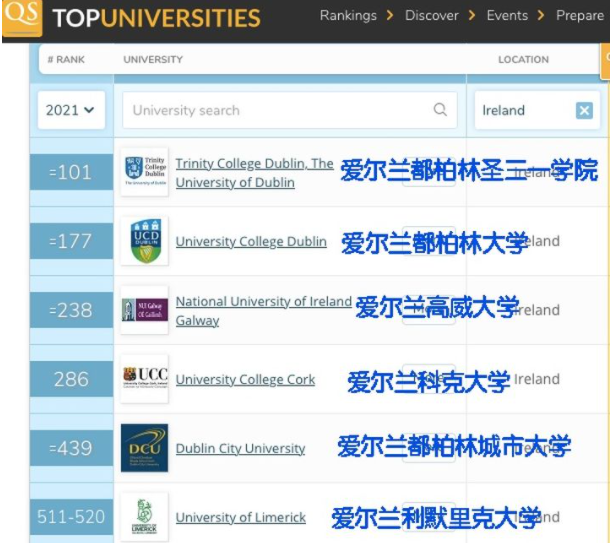Click the =177 rank cell
The width and height of the screenshot is (612, 543).
[x=71, y=241]
